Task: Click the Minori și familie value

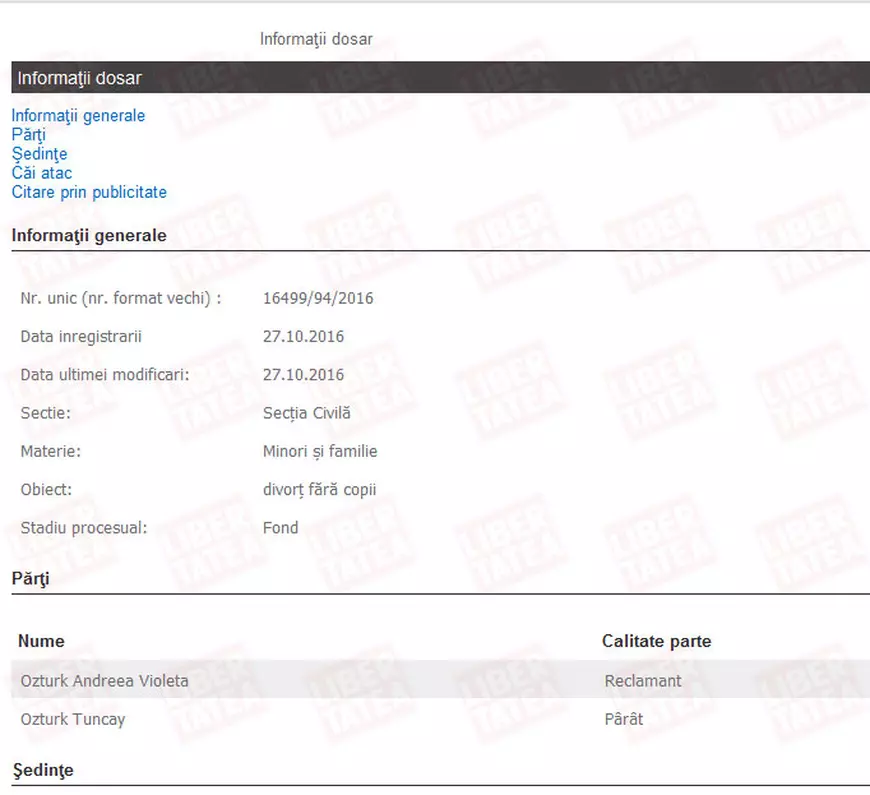Action: tap(320, 452)
